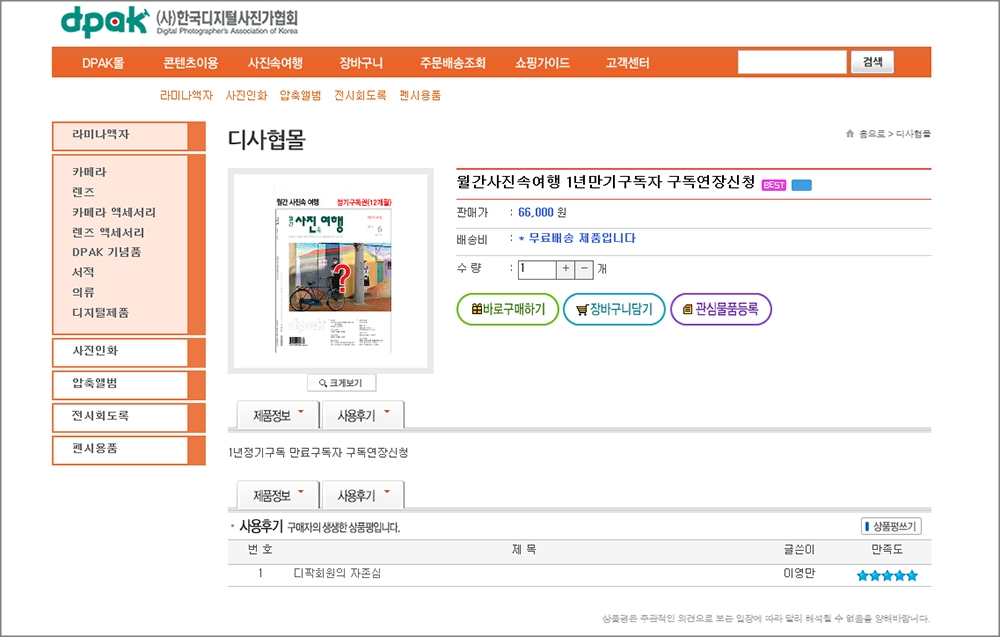Click the dpak logo in the header
This screenshot has width=1000, height=637.
103,22
